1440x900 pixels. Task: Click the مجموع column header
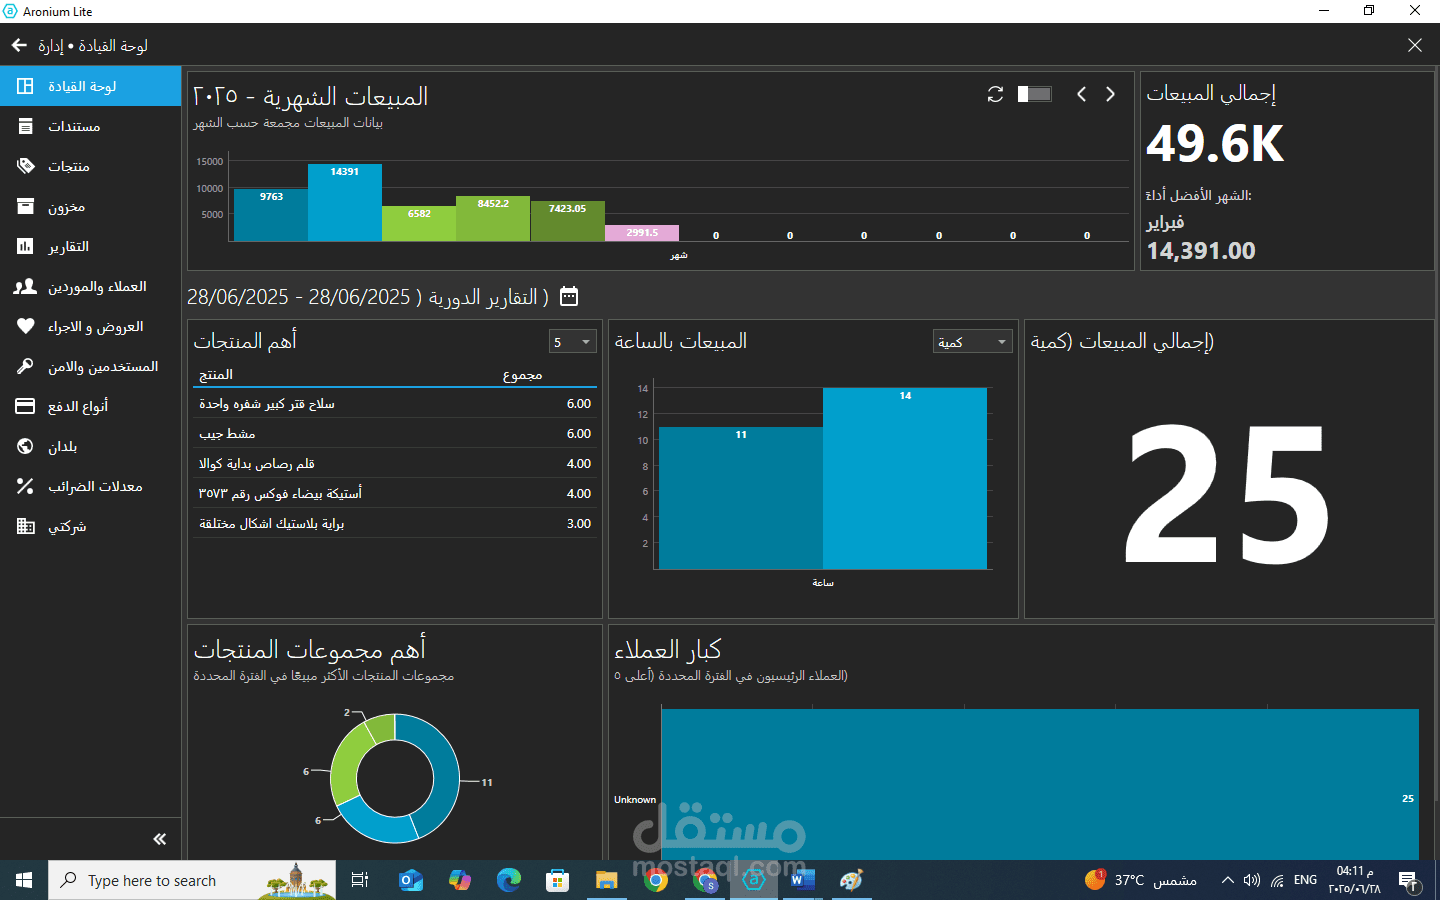coord(522,374)
